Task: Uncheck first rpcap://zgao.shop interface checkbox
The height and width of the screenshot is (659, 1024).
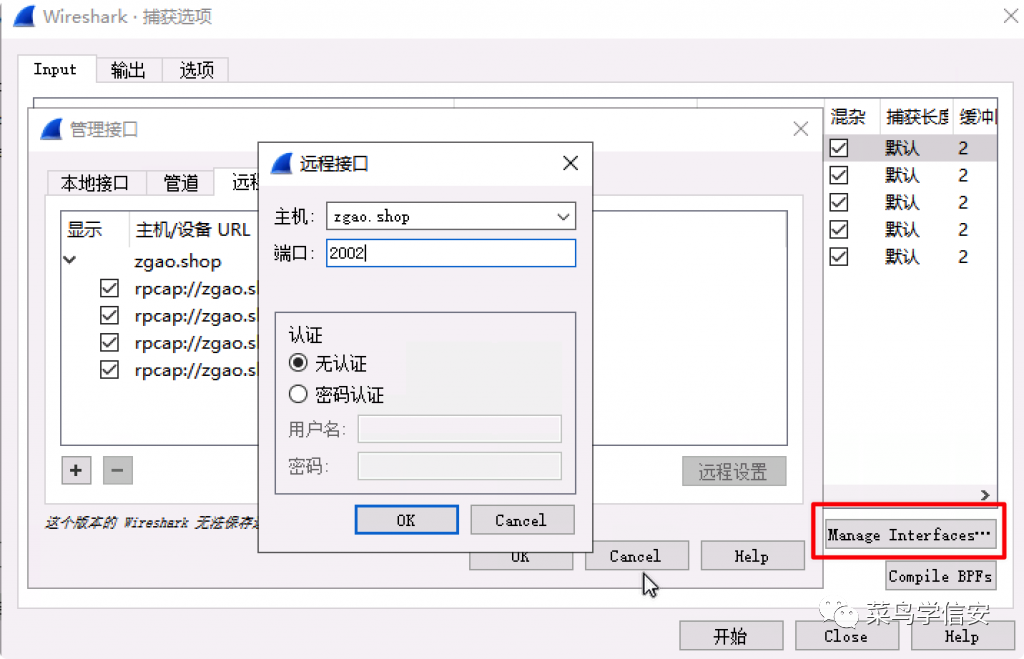Action: 110,288
